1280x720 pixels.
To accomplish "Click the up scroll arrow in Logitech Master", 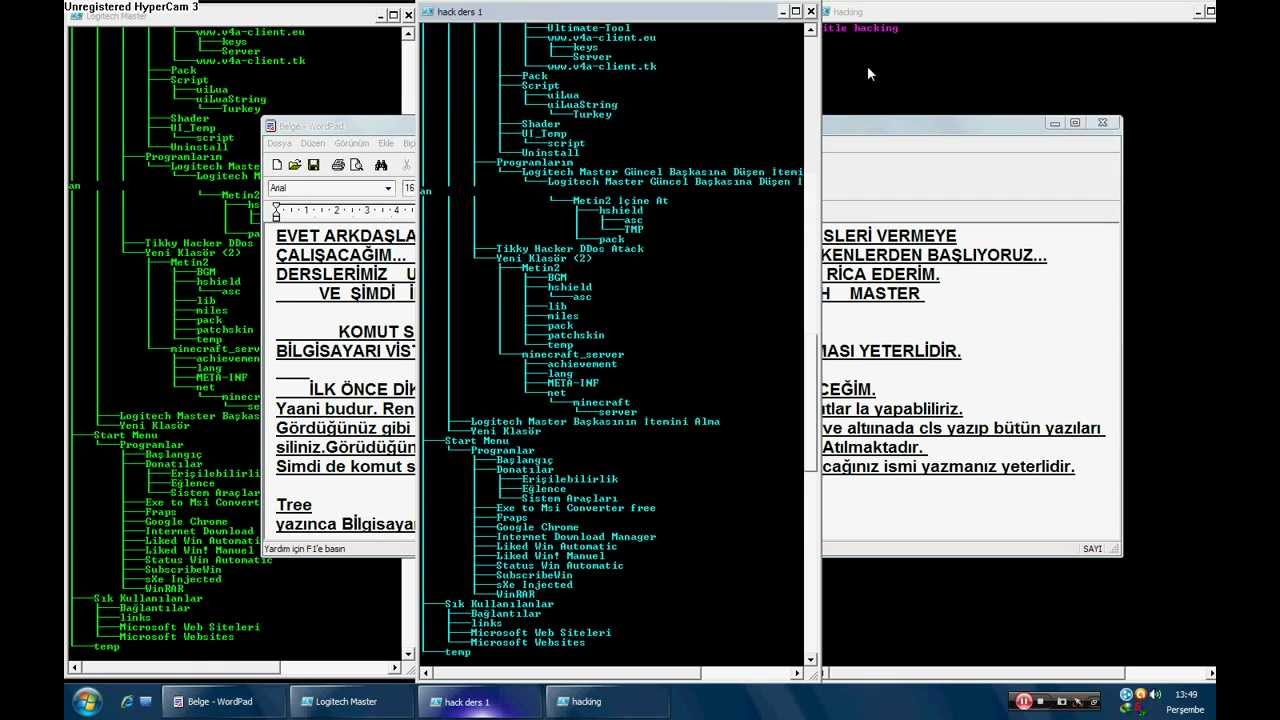I will (x=407, y=34).
